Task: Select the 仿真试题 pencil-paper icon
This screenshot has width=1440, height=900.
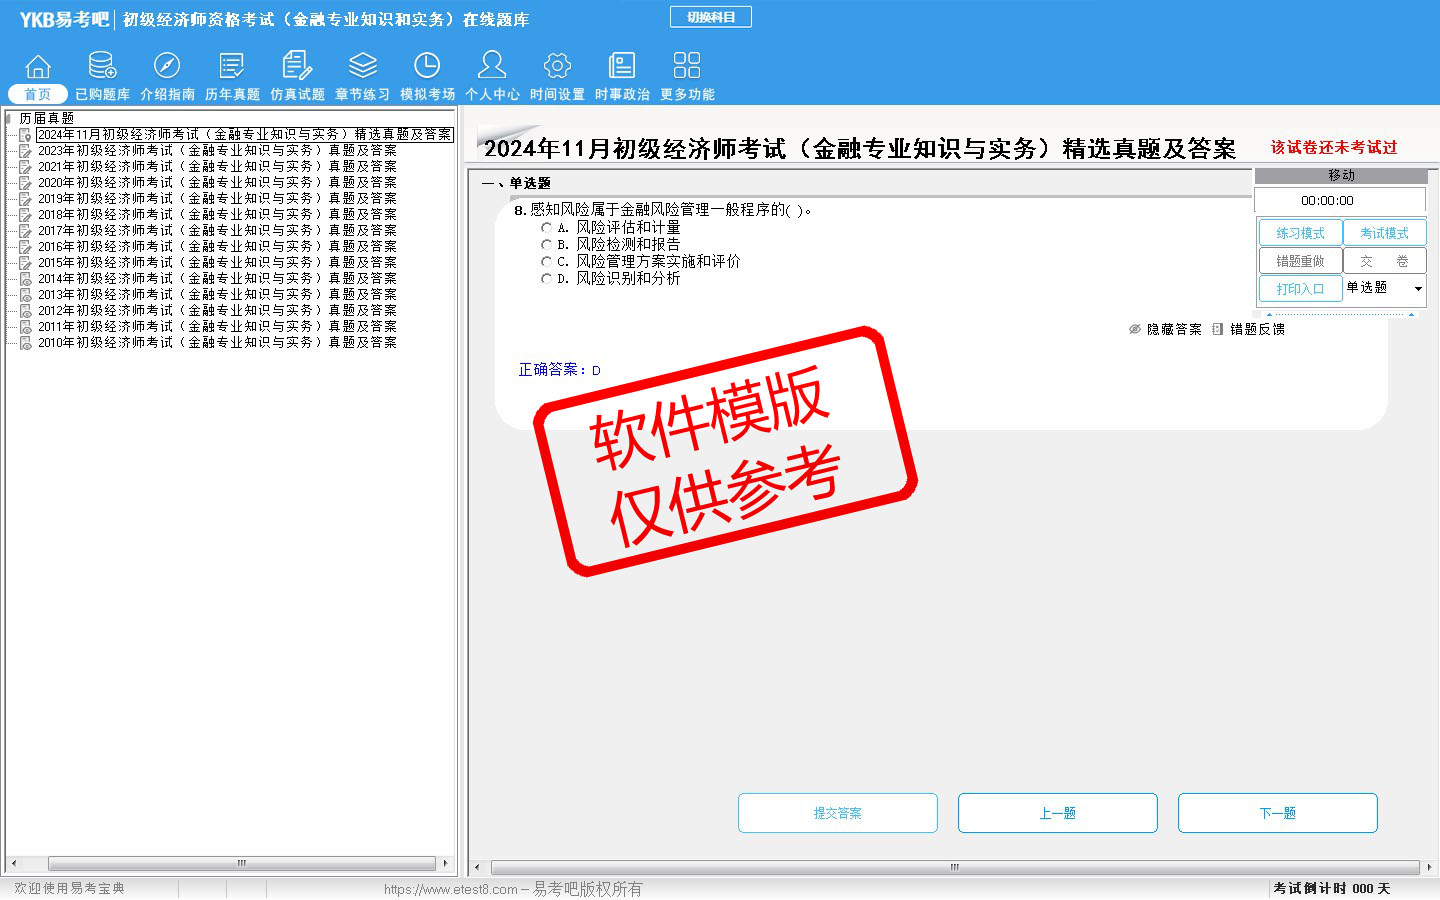Action: point(297,67)
